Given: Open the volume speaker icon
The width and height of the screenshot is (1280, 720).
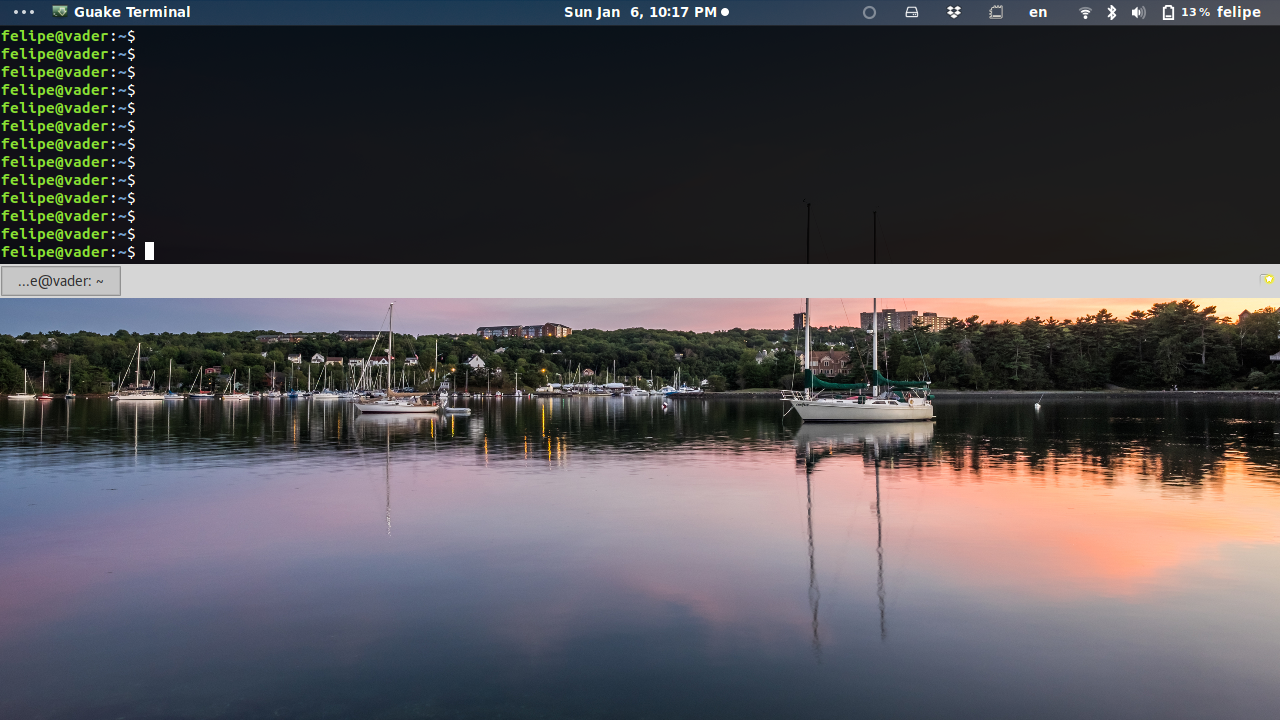Looking at the screenshot, I should tap(1138, 12).
